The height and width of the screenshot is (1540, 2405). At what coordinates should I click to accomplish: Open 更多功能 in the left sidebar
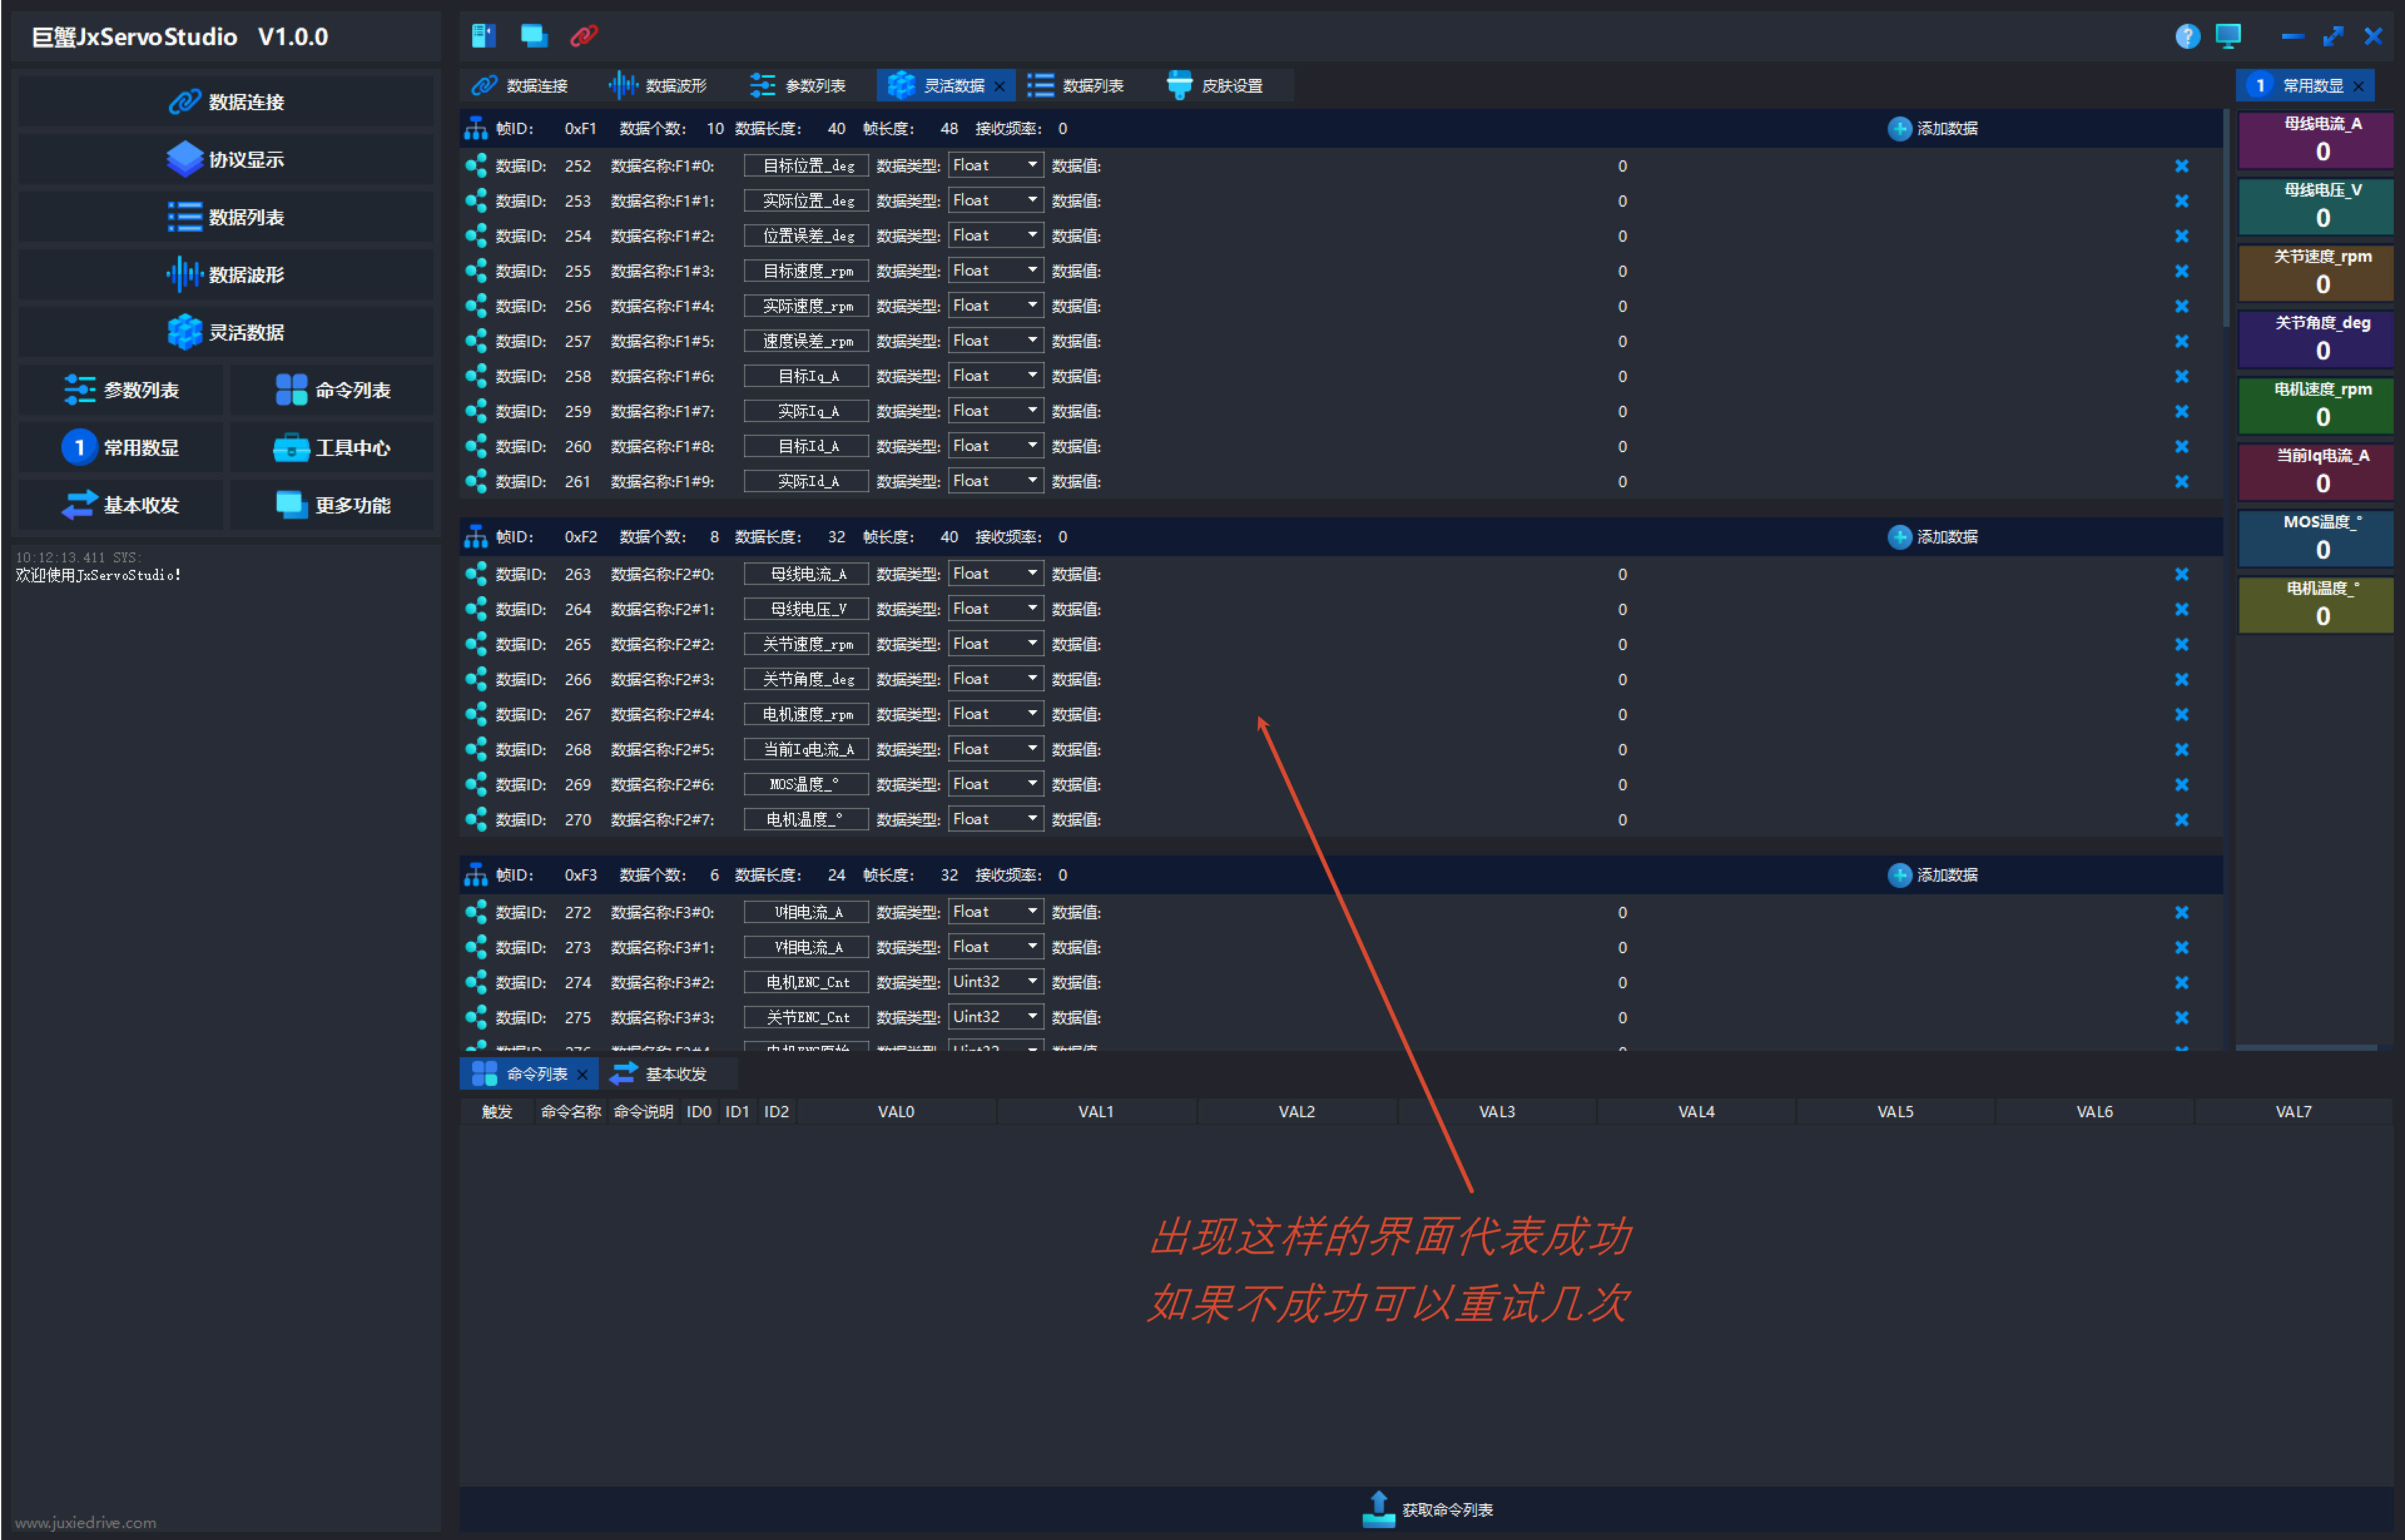(332, 505)
